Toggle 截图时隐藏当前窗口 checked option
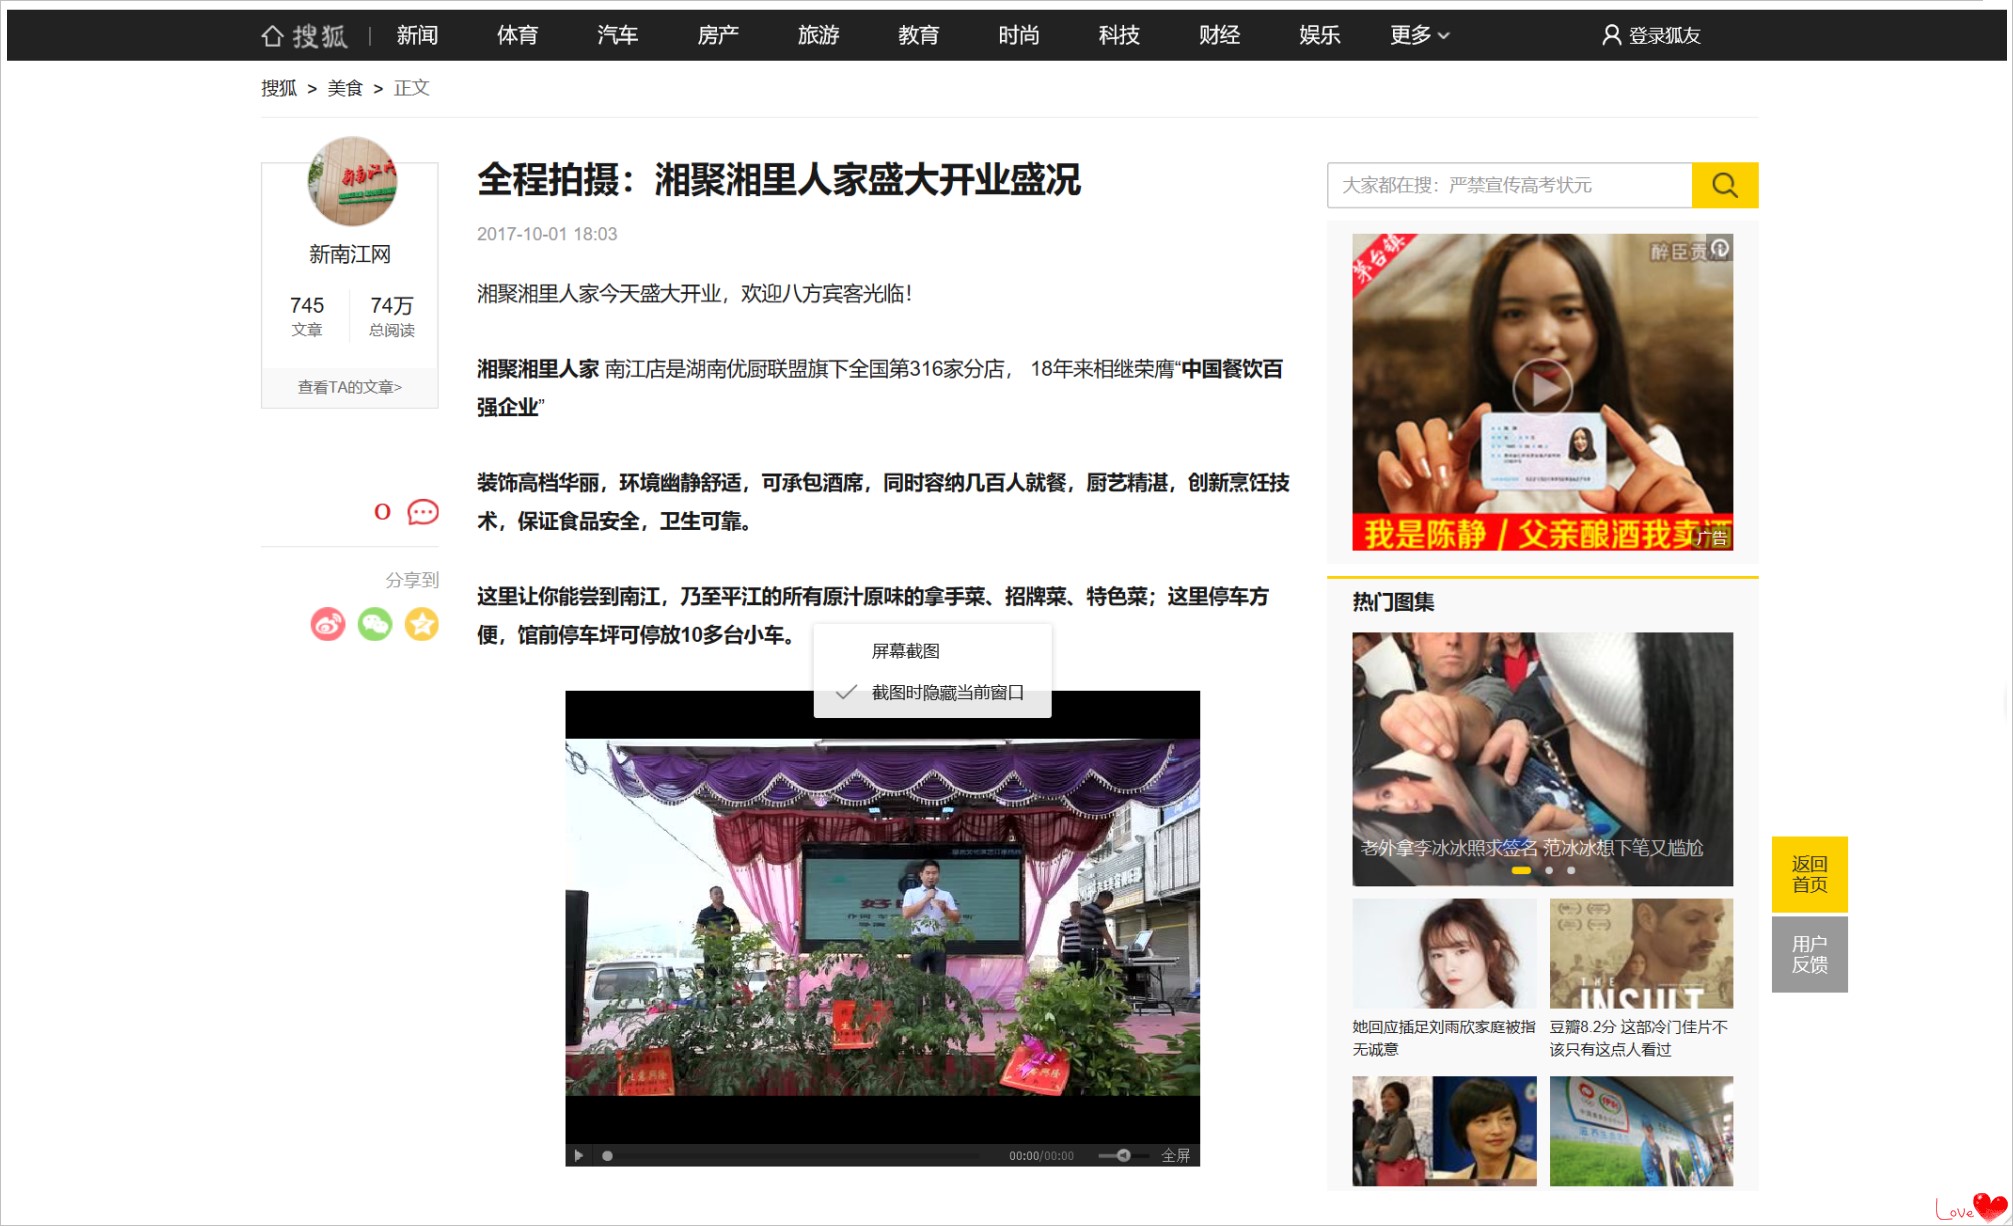This screenshot has height=1226, width=2013. point(946,693)
